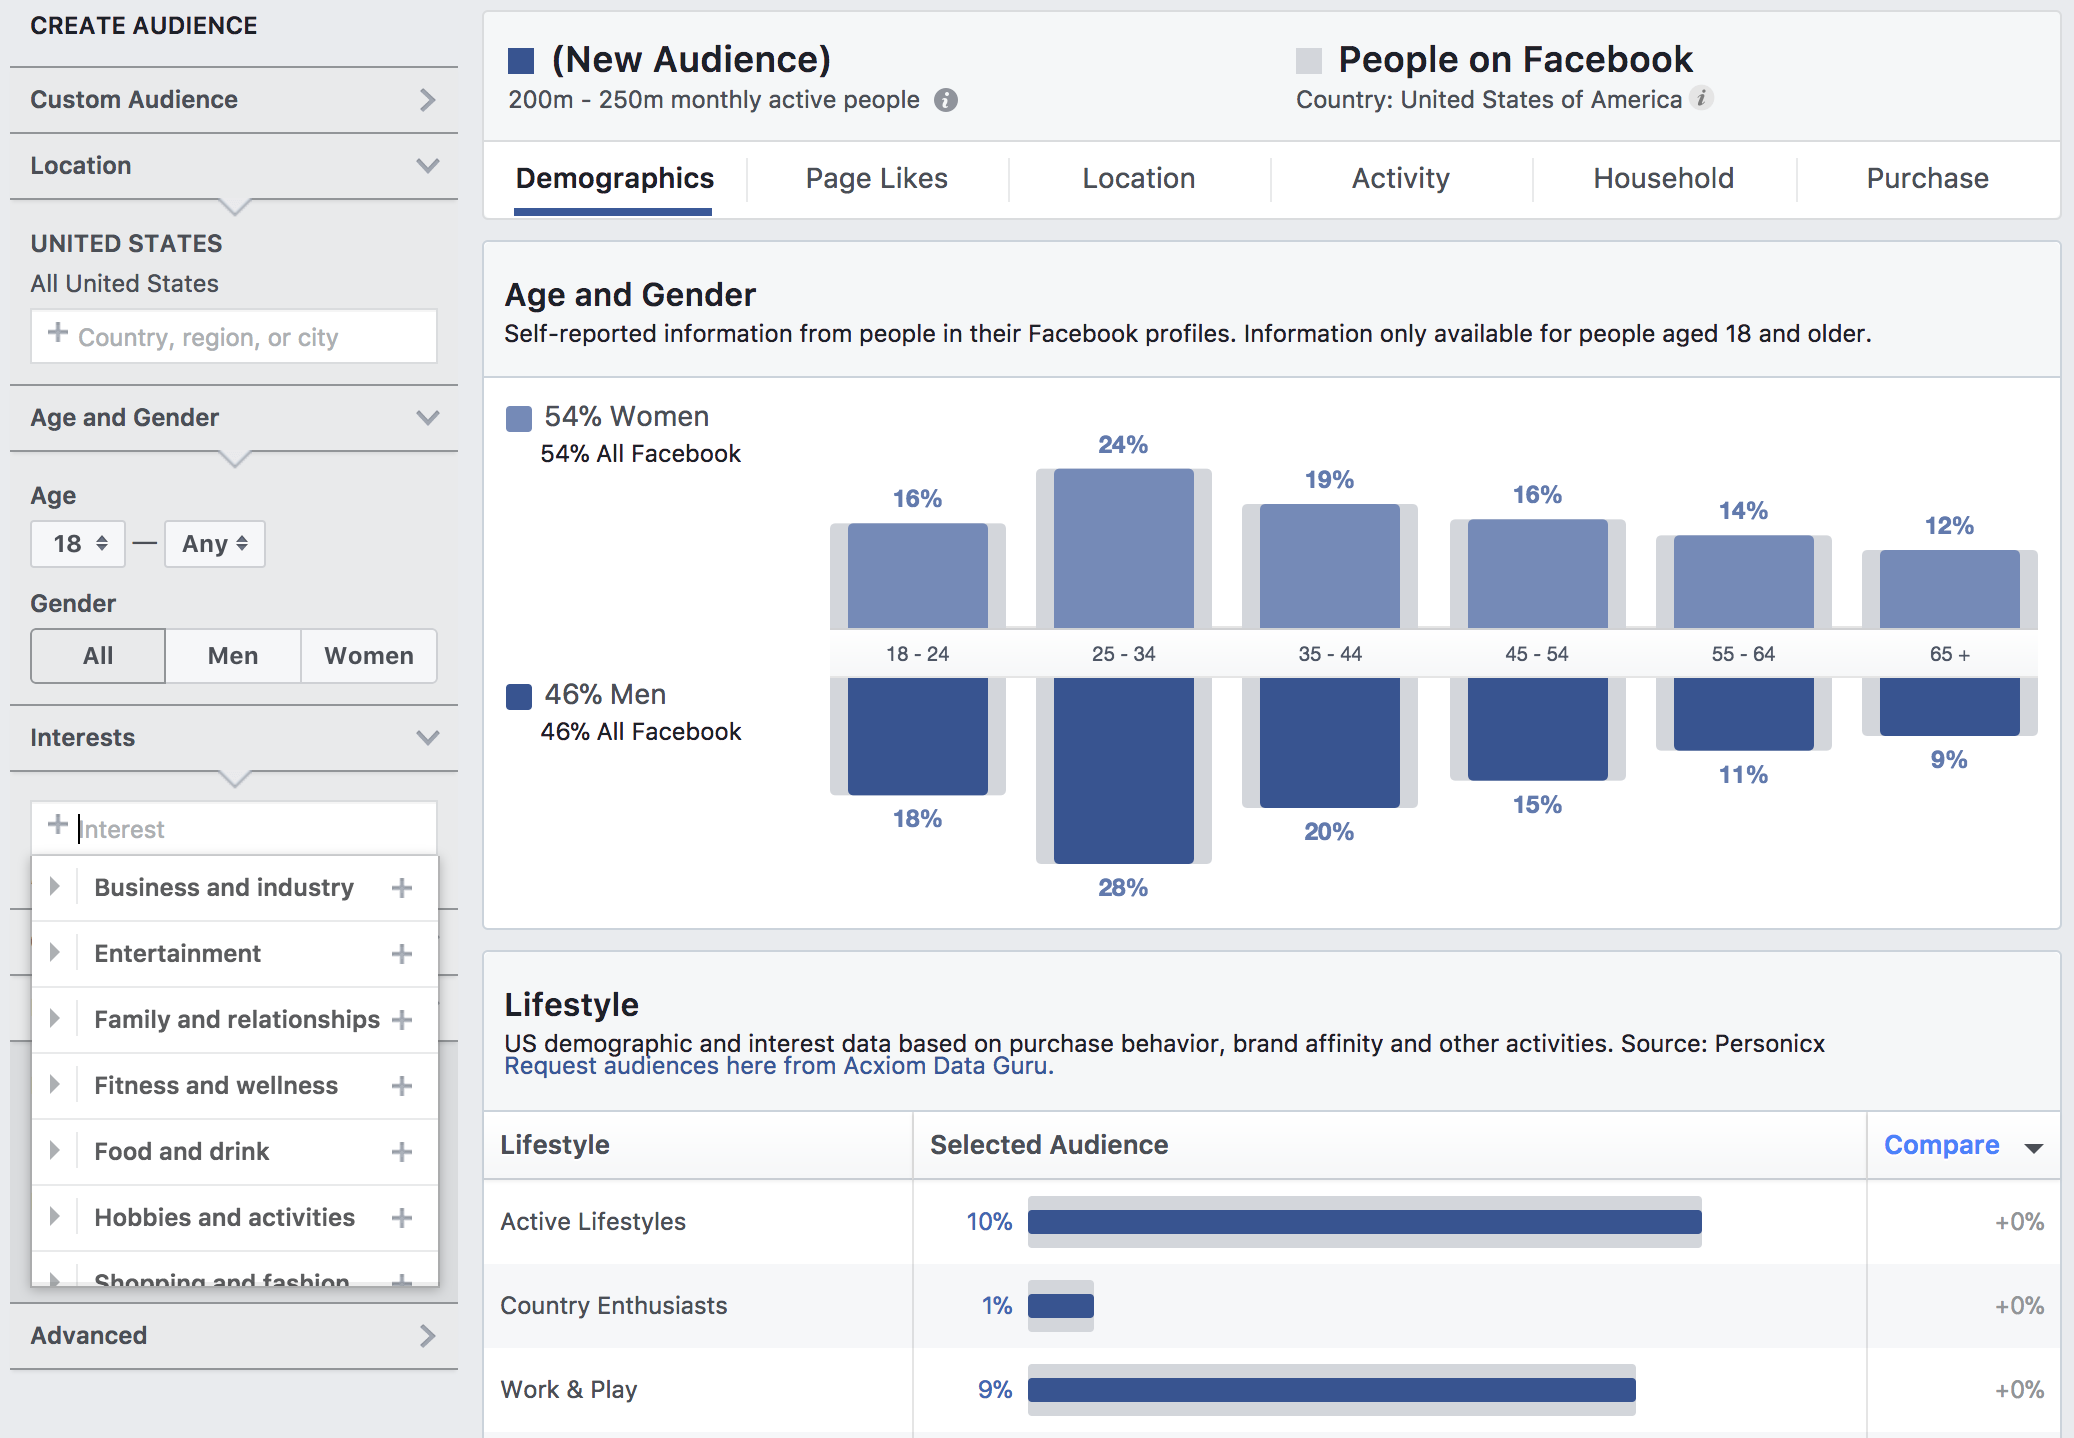Image resolution: width=2074 pixels, height=1438 pixels.
Task: Click the People on Facebook gray swatch
Action: tap(1309, 61)
